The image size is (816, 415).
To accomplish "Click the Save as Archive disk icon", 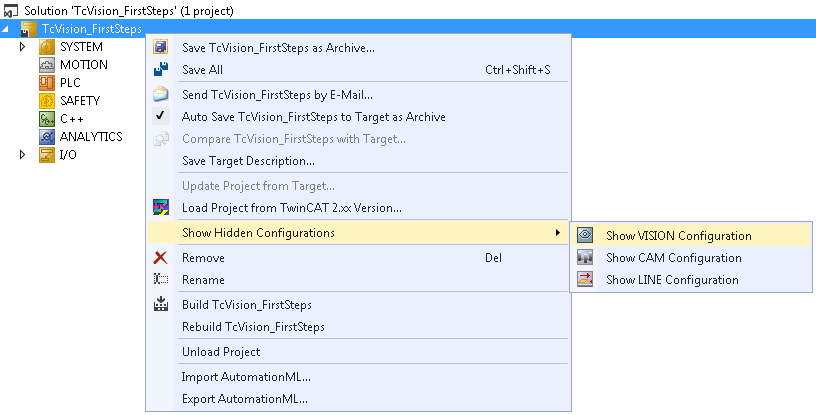I will tap(161, 47).
